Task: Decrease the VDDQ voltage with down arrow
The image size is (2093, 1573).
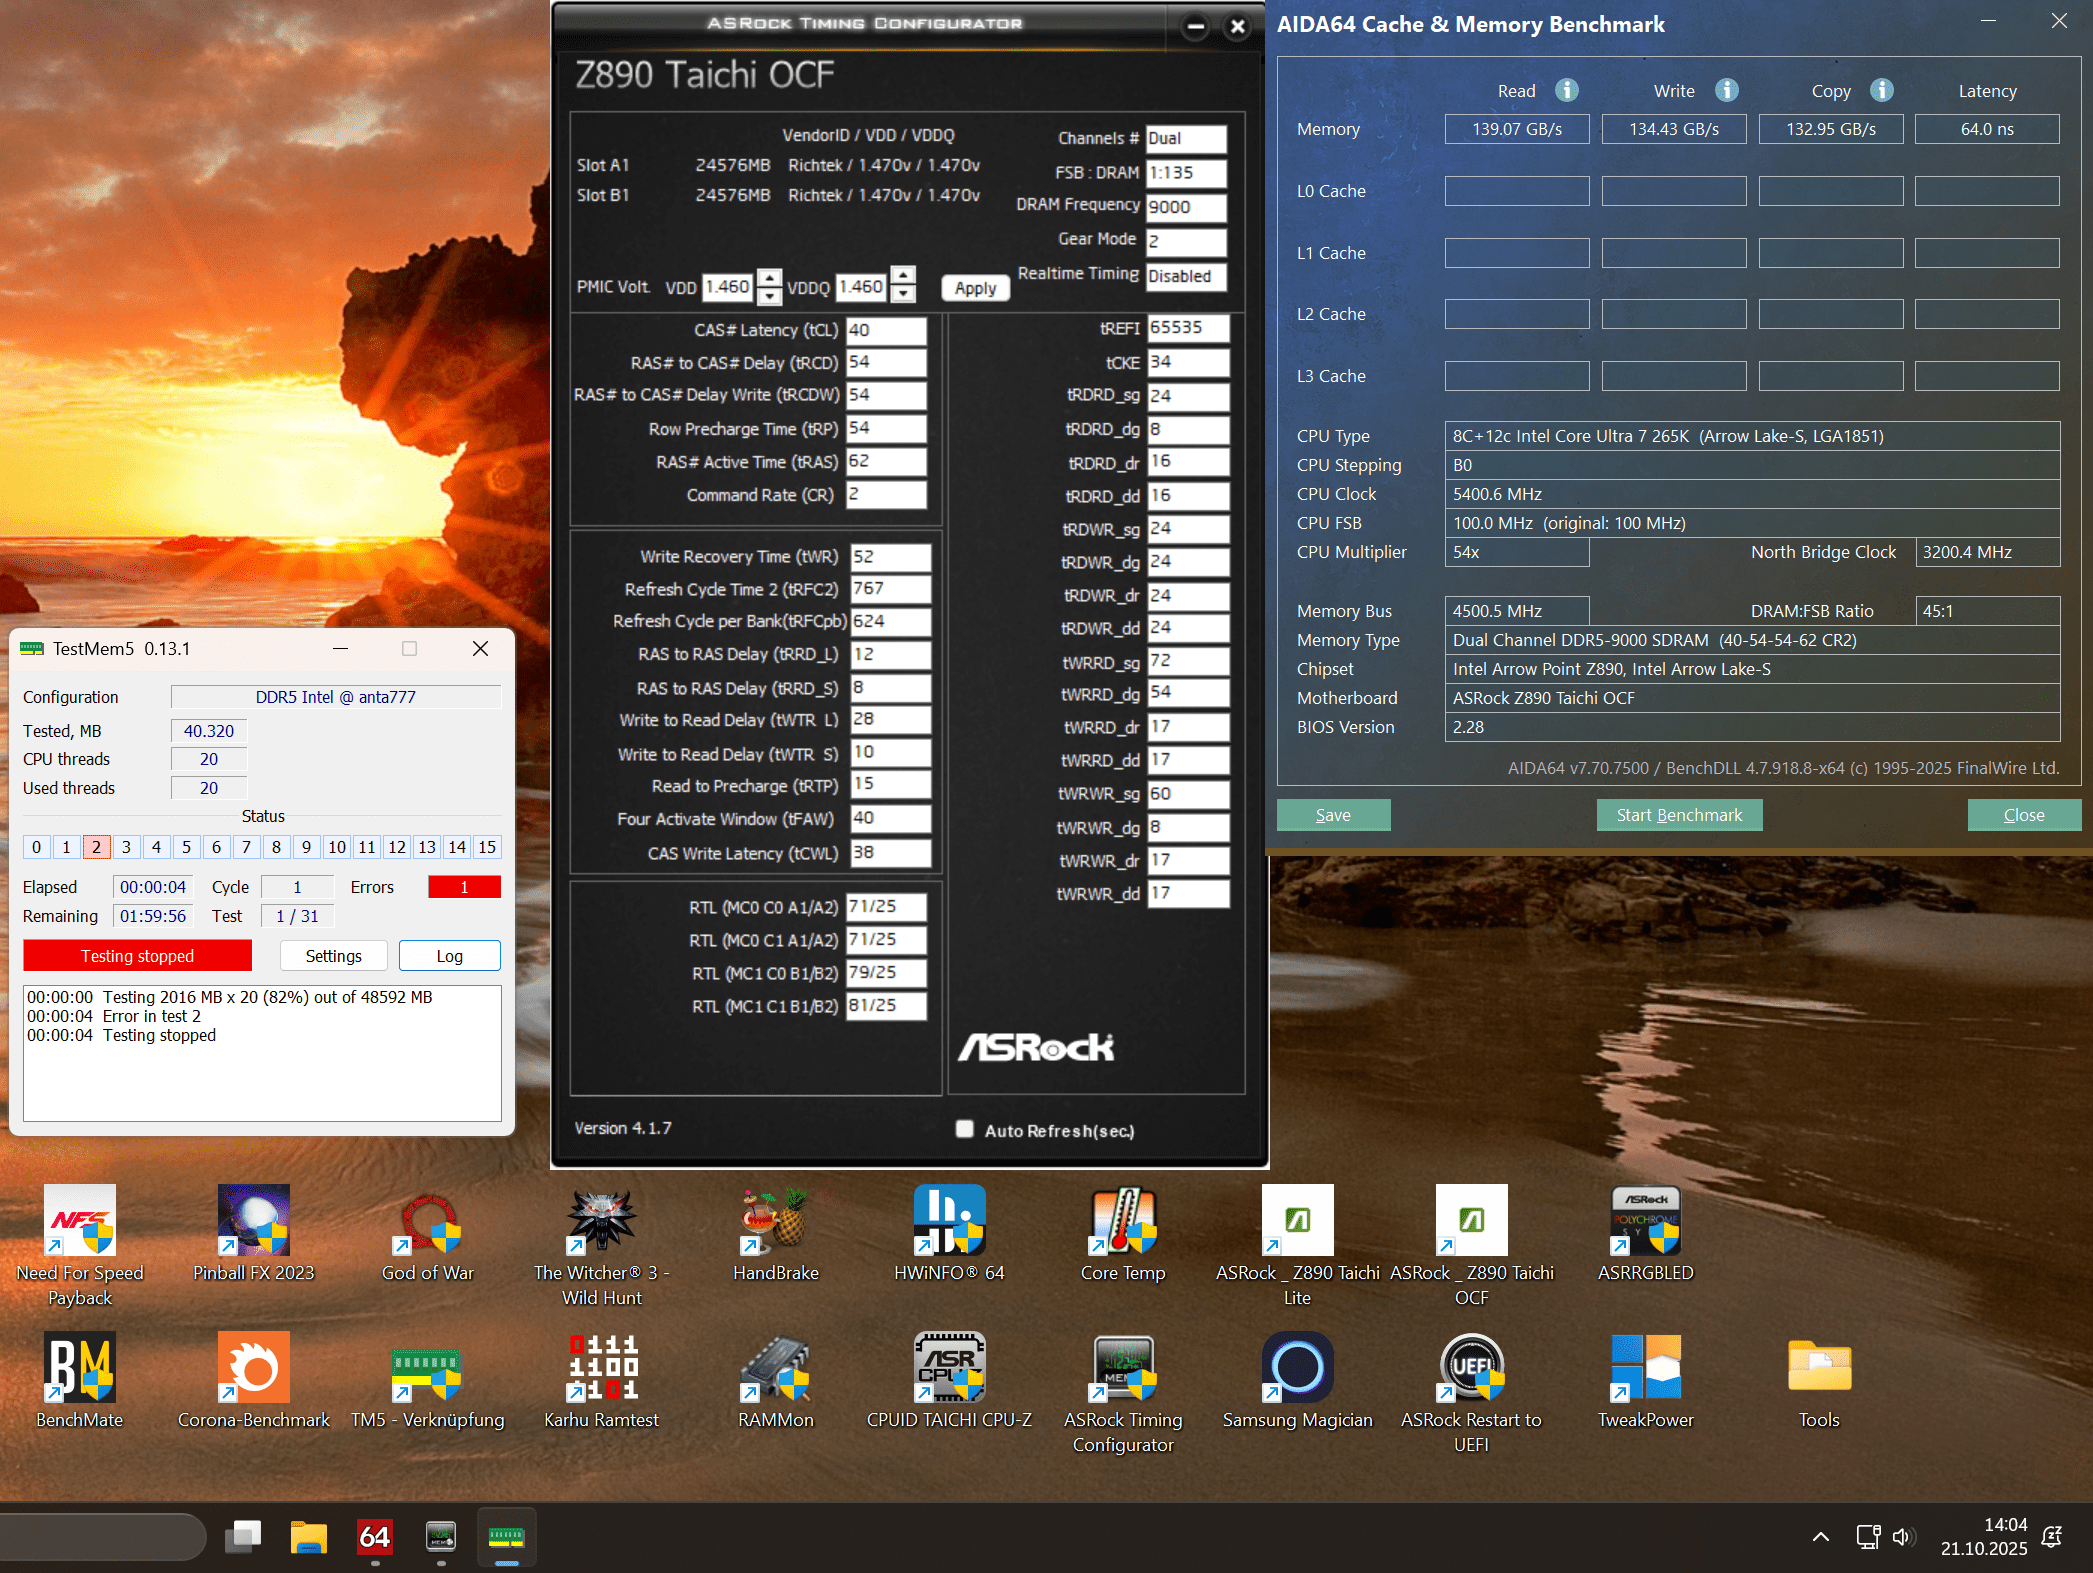Action: 903,295
